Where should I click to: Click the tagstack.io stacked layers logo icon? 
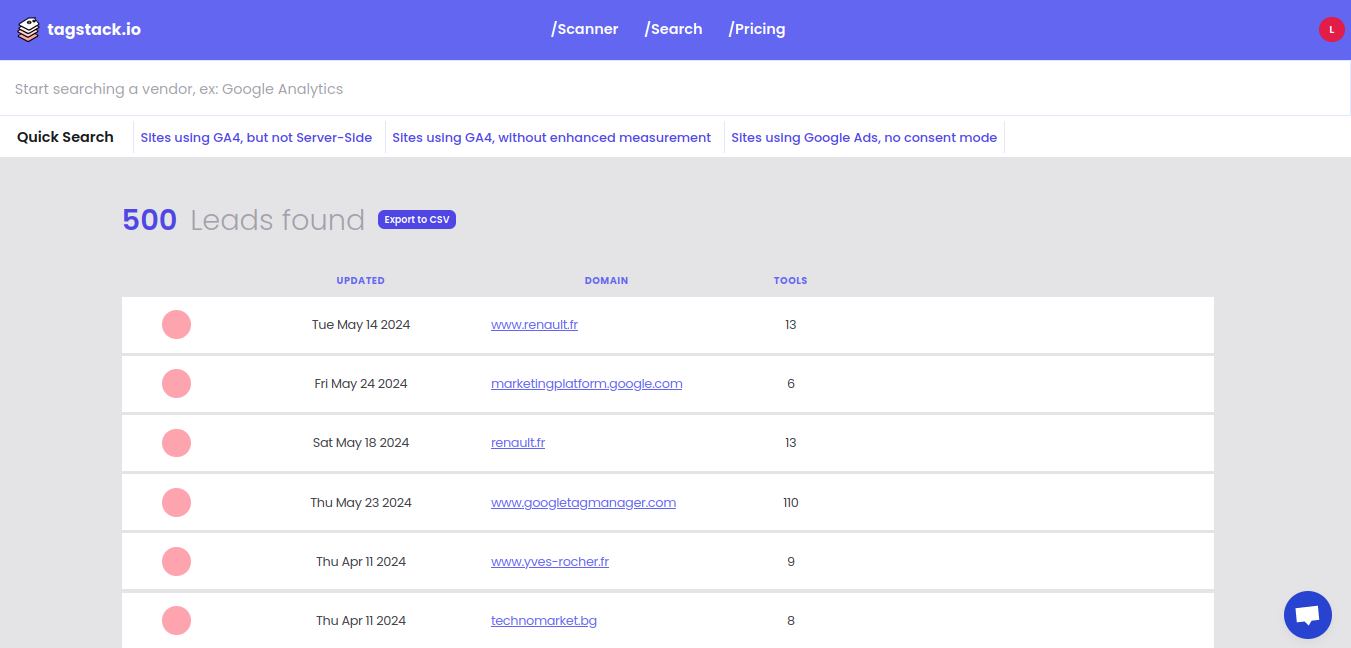click(29, 30)
